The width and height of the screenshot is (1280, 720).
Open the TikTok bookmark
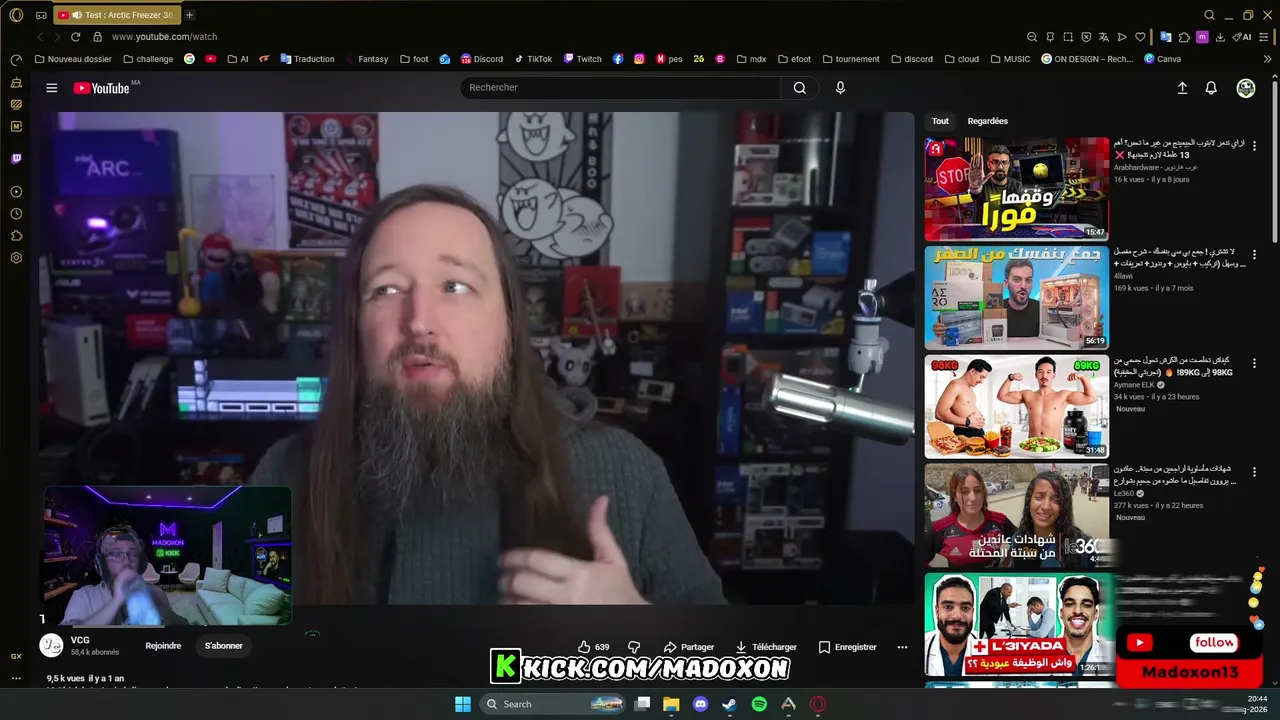[532, 59]
